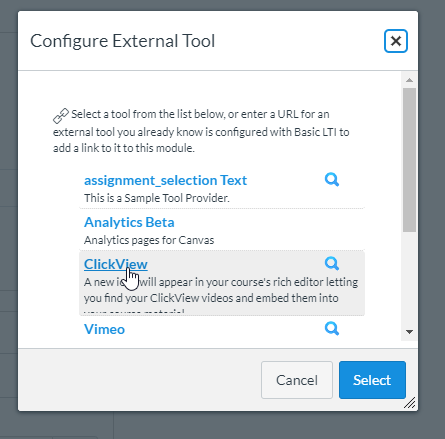
Task: Cancel the external tool configuration
Action: click(297, 380)
